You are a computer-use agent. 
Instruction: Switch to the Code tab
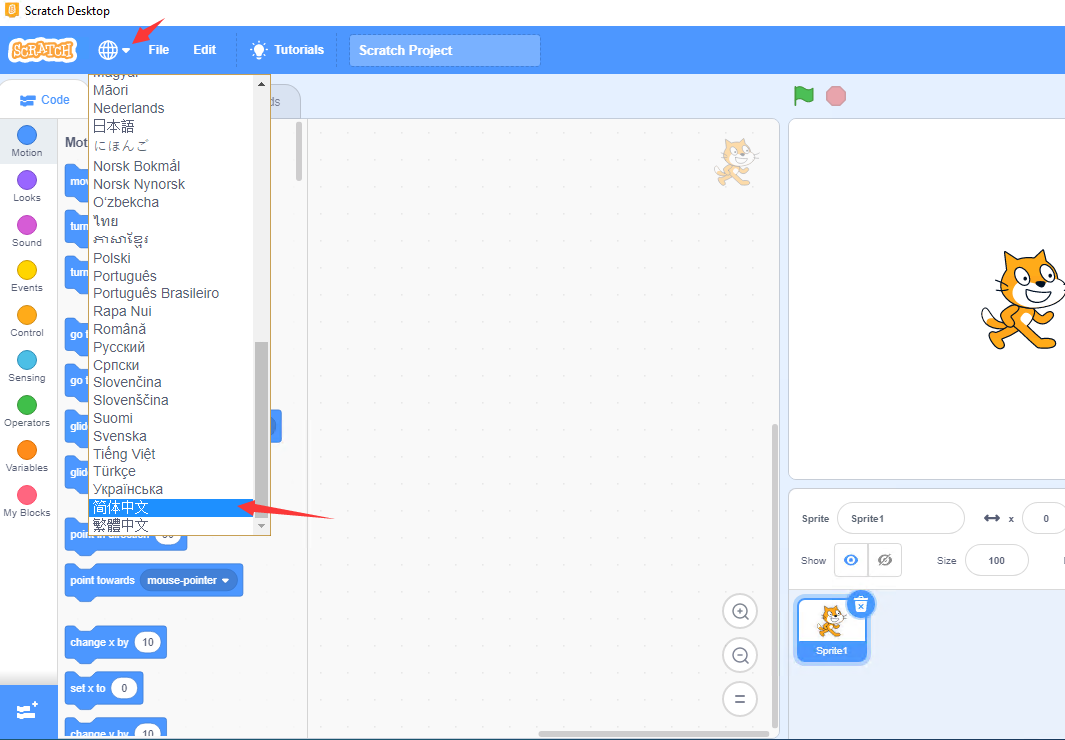tap(45, 100)
